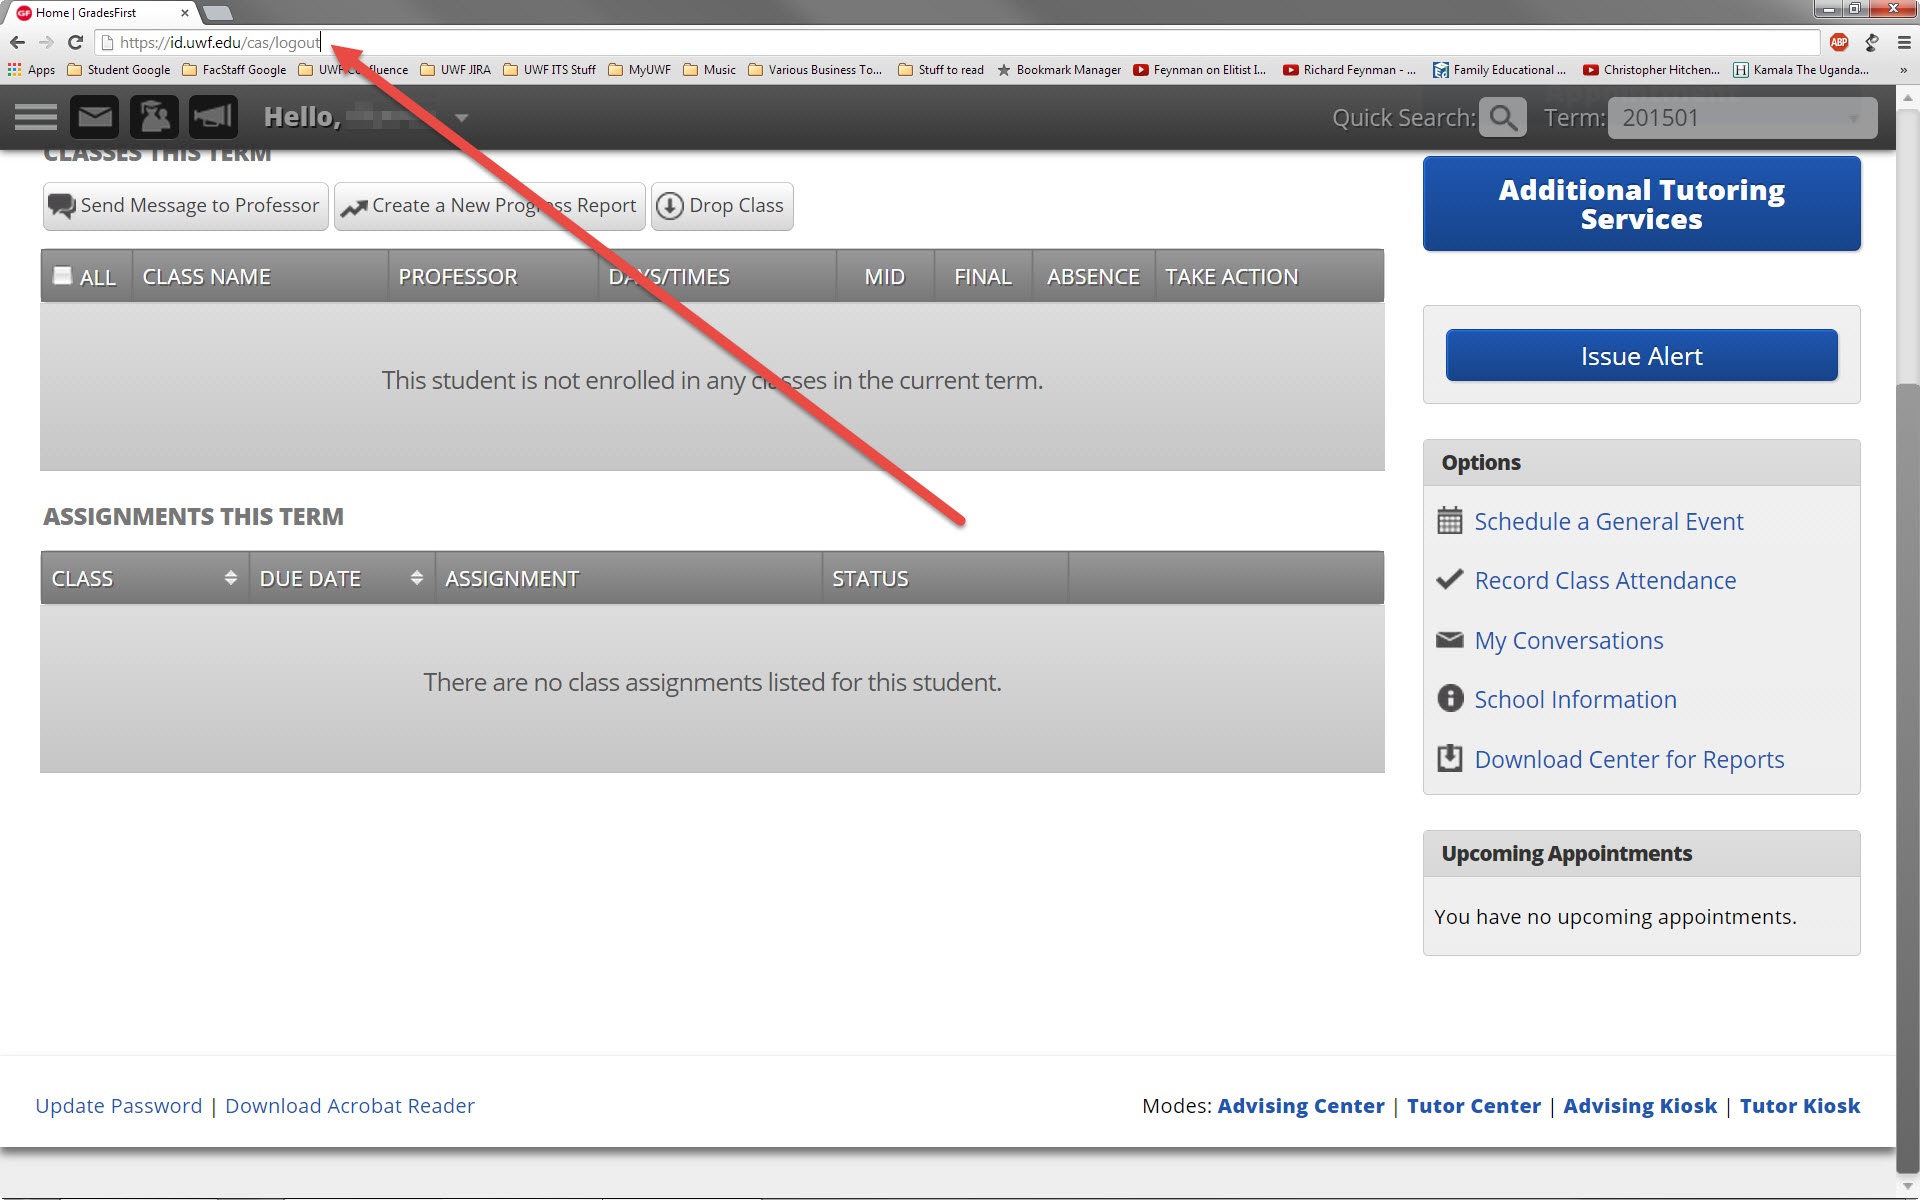Create a New Progress Report

[x=489, y=206]
